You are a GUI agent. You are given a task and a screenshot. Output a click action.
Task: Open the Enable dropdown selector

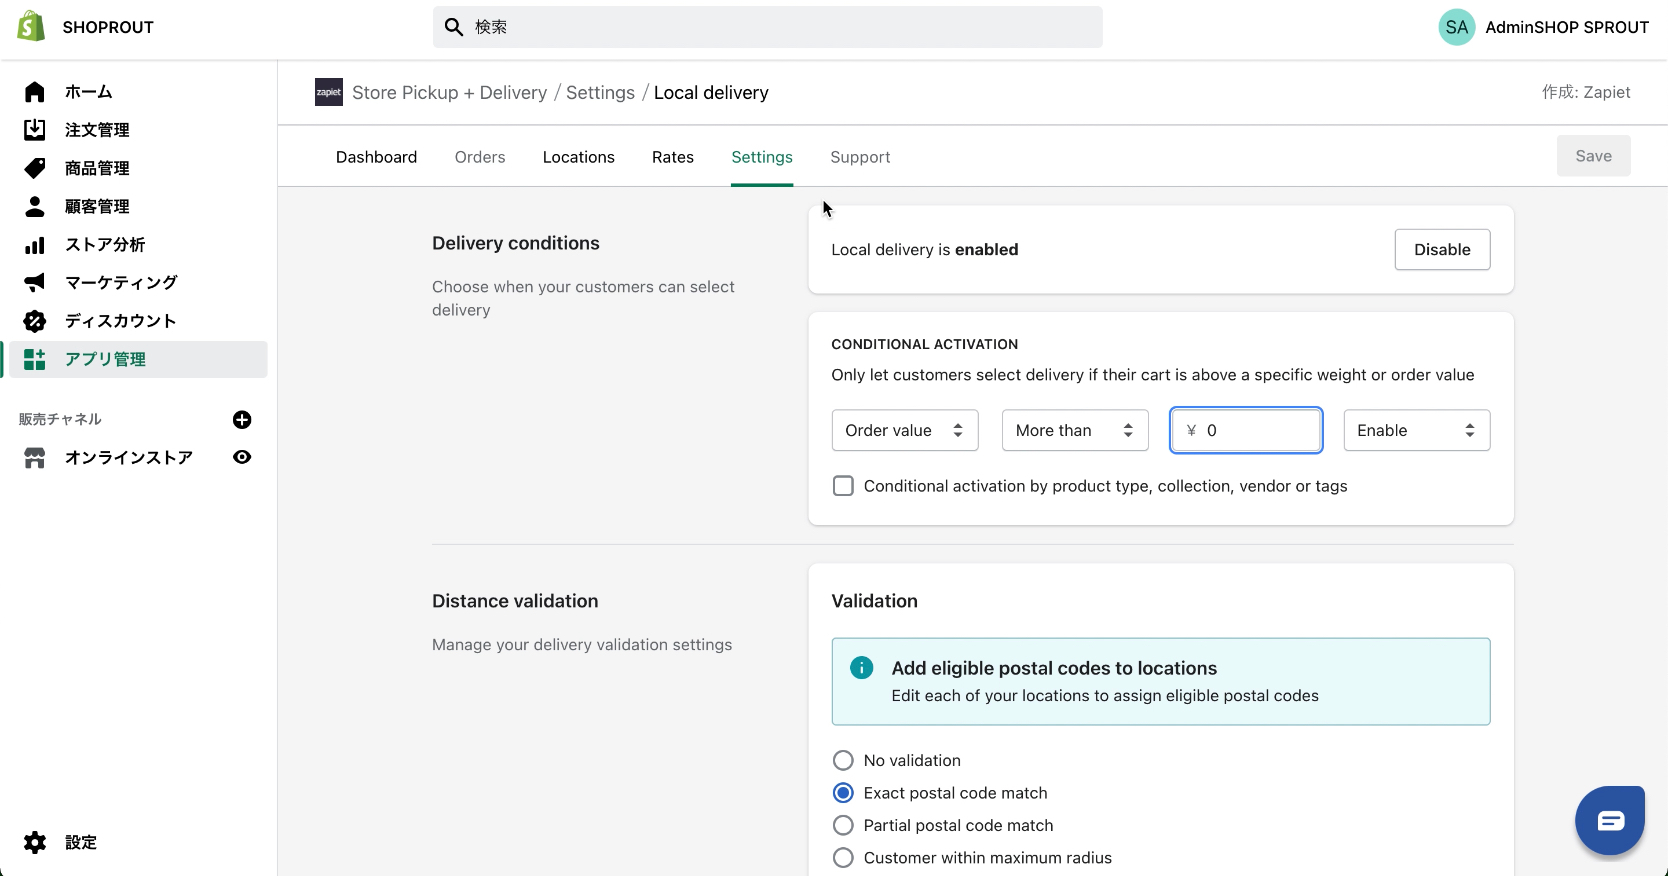[x=1416, y=431]
